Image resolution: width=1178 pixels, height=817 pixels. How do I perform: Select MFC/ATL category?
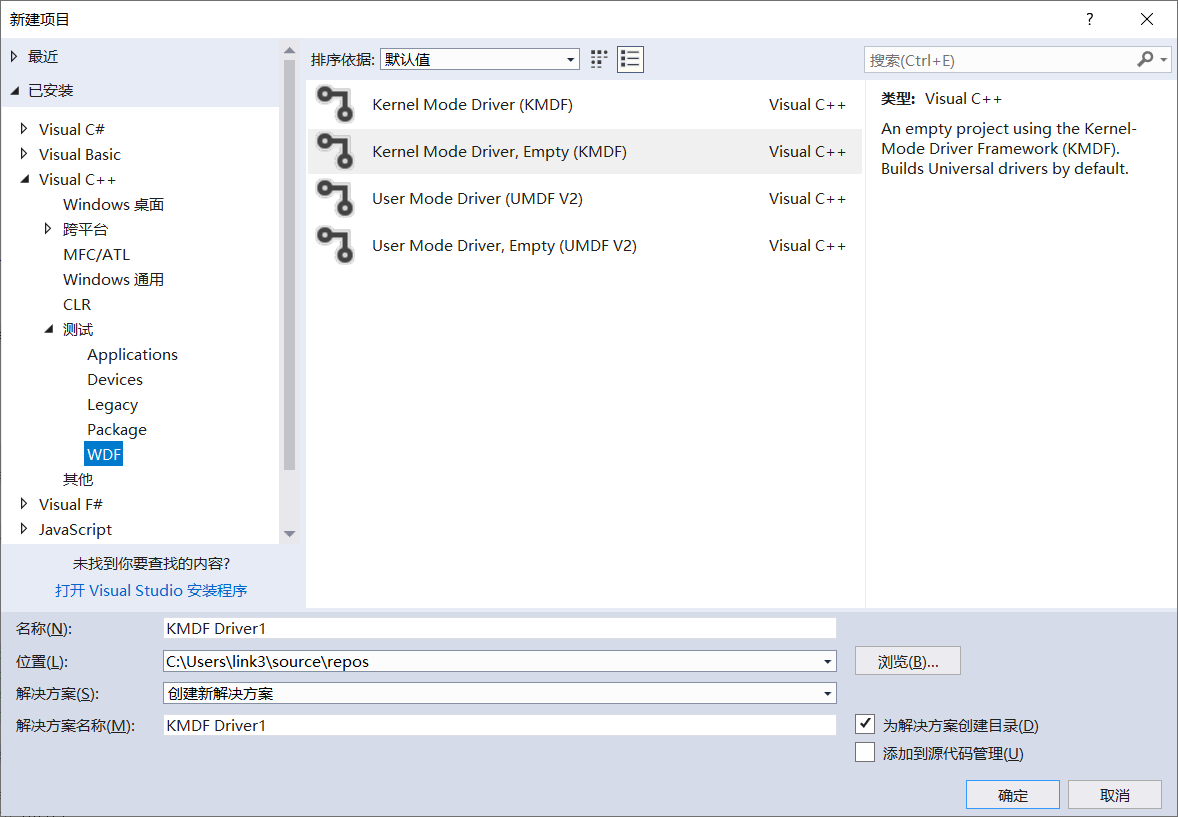[x=96, y=254]
